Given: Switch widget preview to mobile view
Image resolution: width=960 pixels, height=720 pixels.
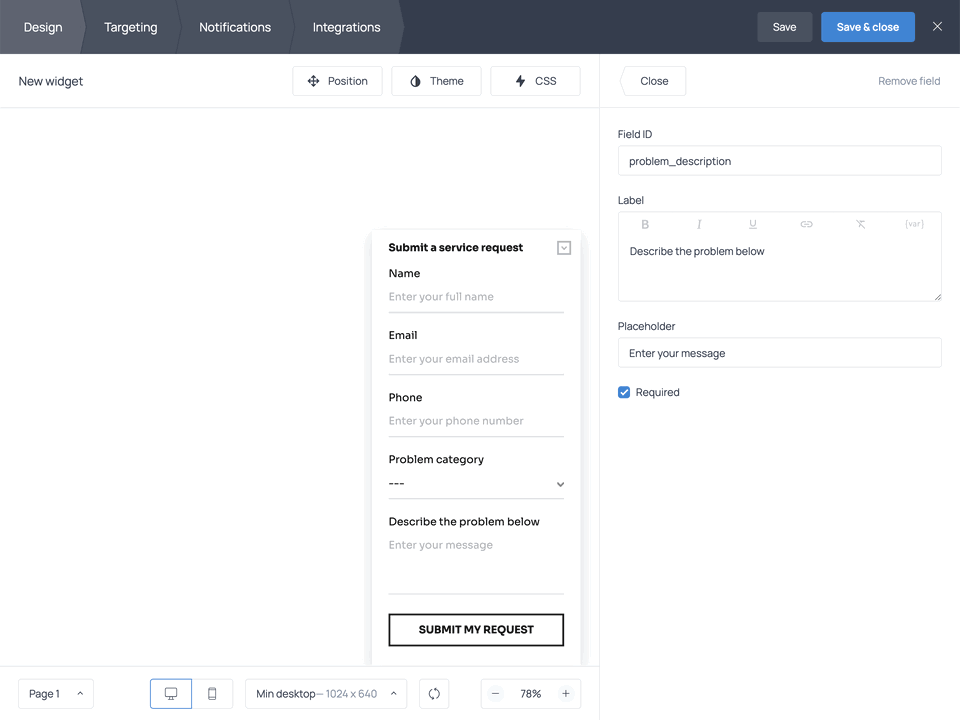Looking at the screenshot, I should point(212,693).
